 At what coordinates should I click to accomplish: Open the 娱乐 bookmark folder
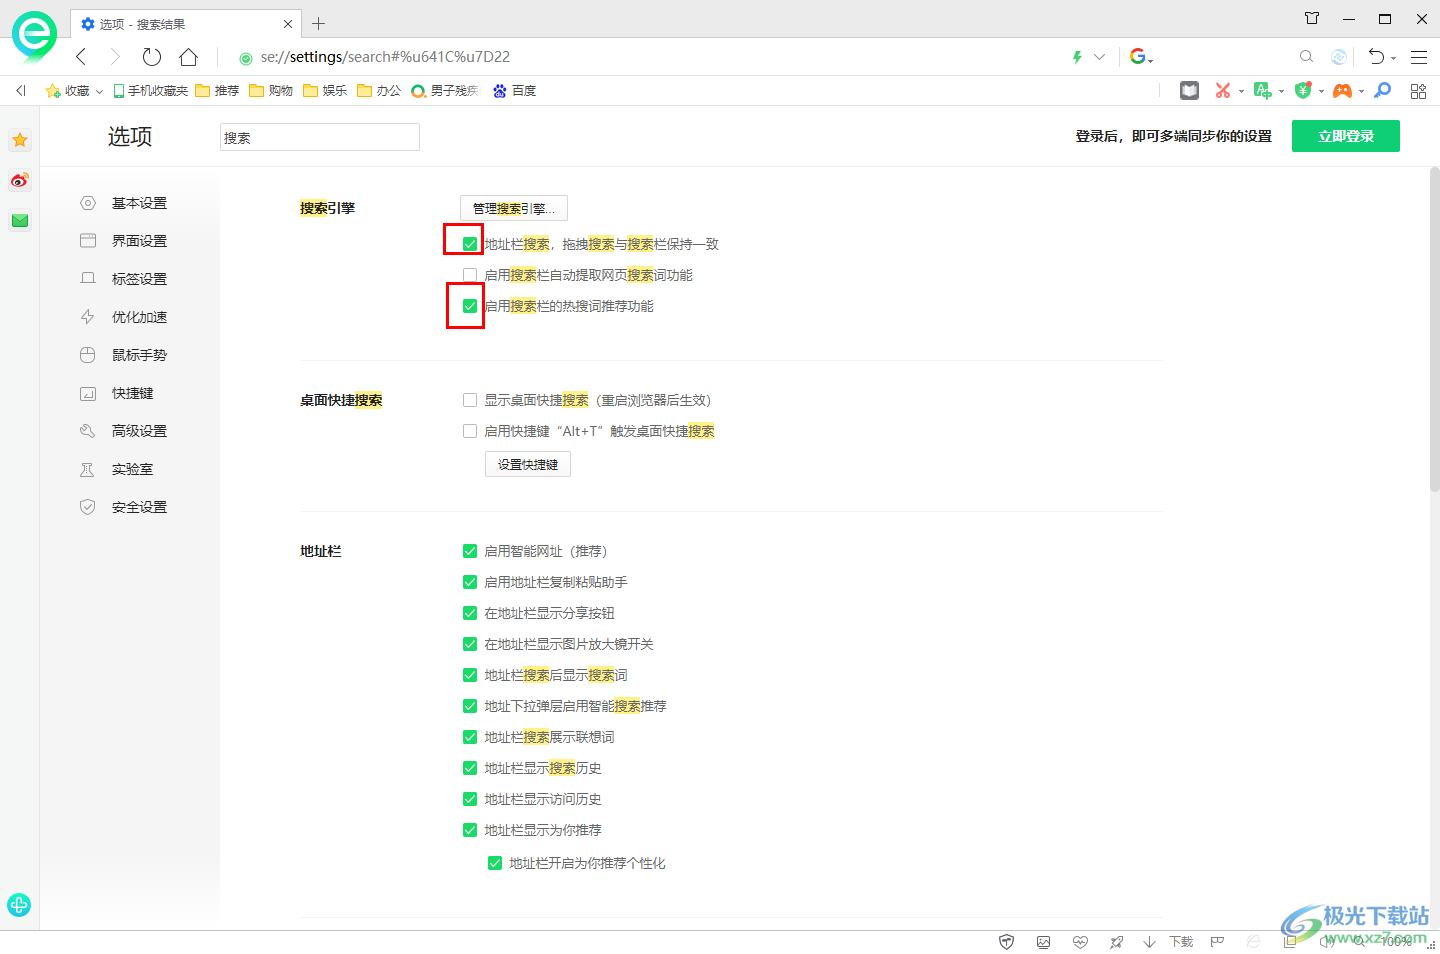[x=325, y=91]
